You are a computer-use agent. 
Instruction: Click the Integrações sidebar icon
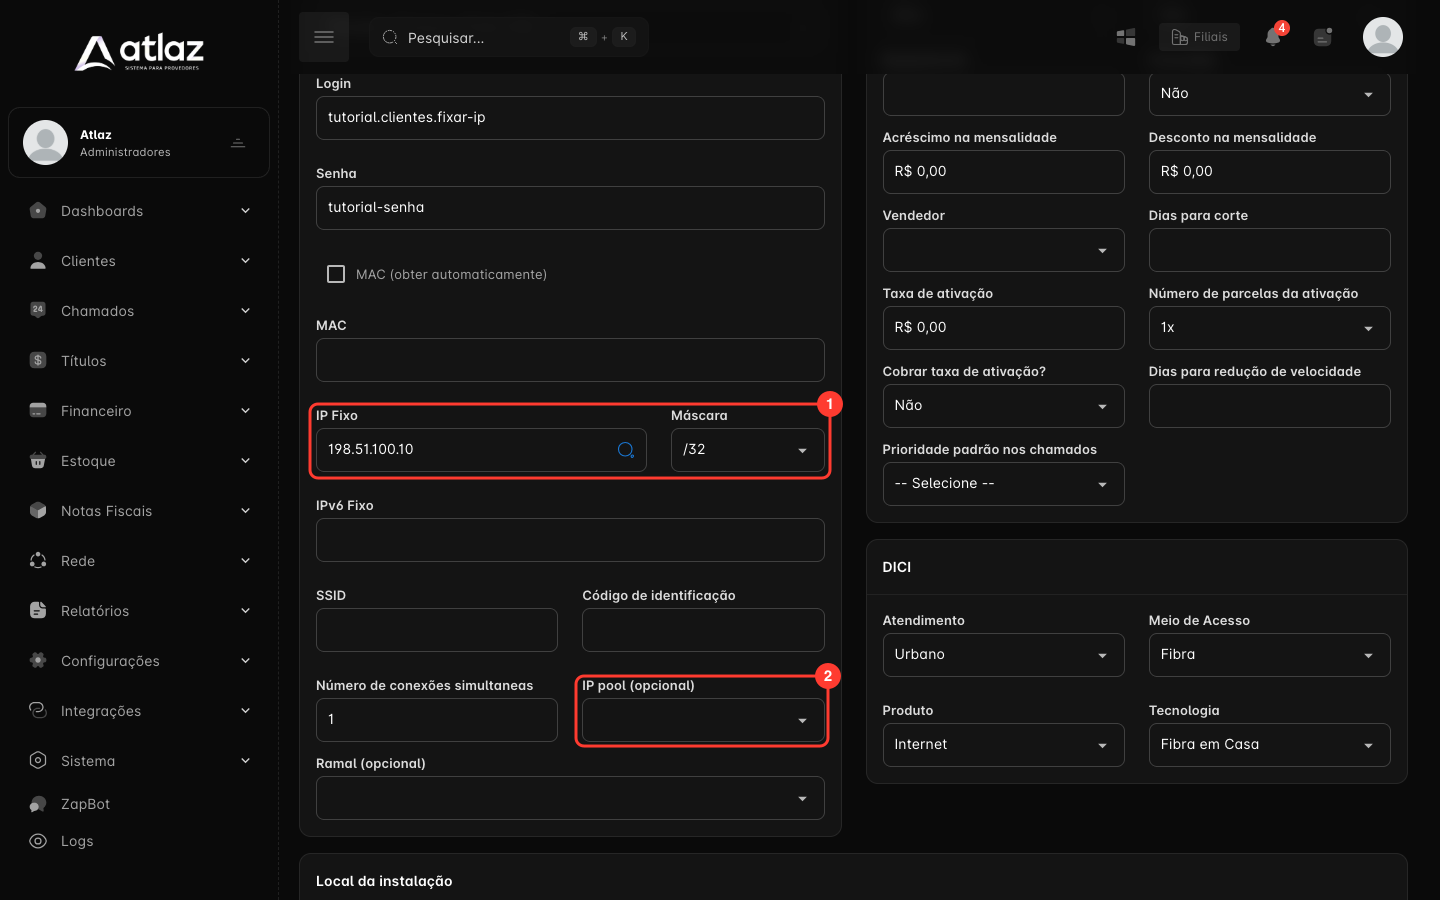tap(38, 710)
